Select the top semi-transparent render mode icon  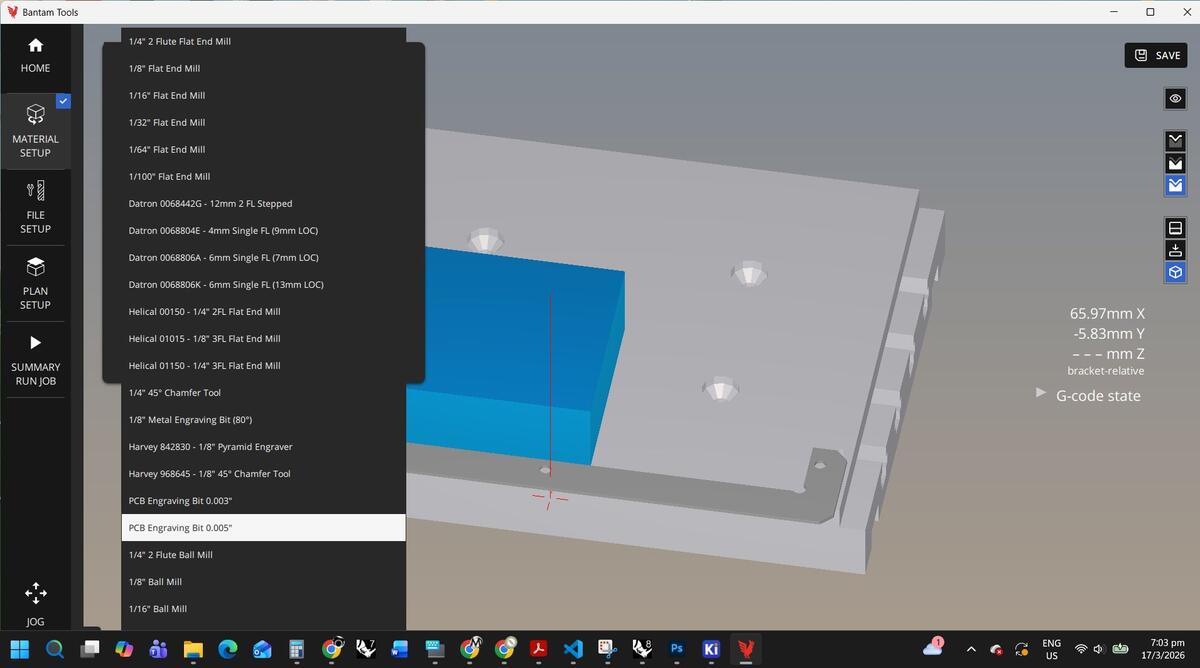[1176, 141]
